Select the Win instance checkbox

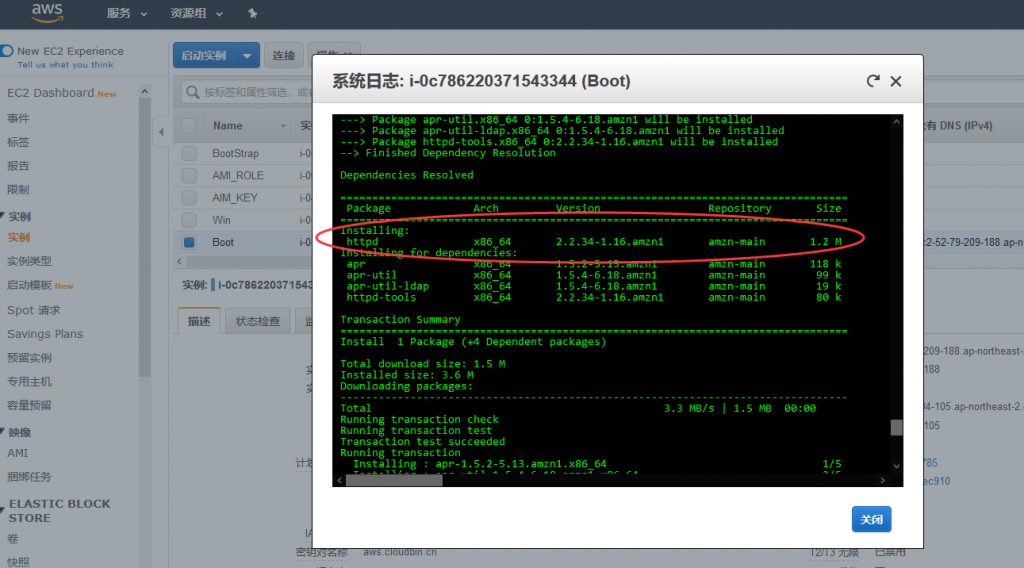(189, 220)
